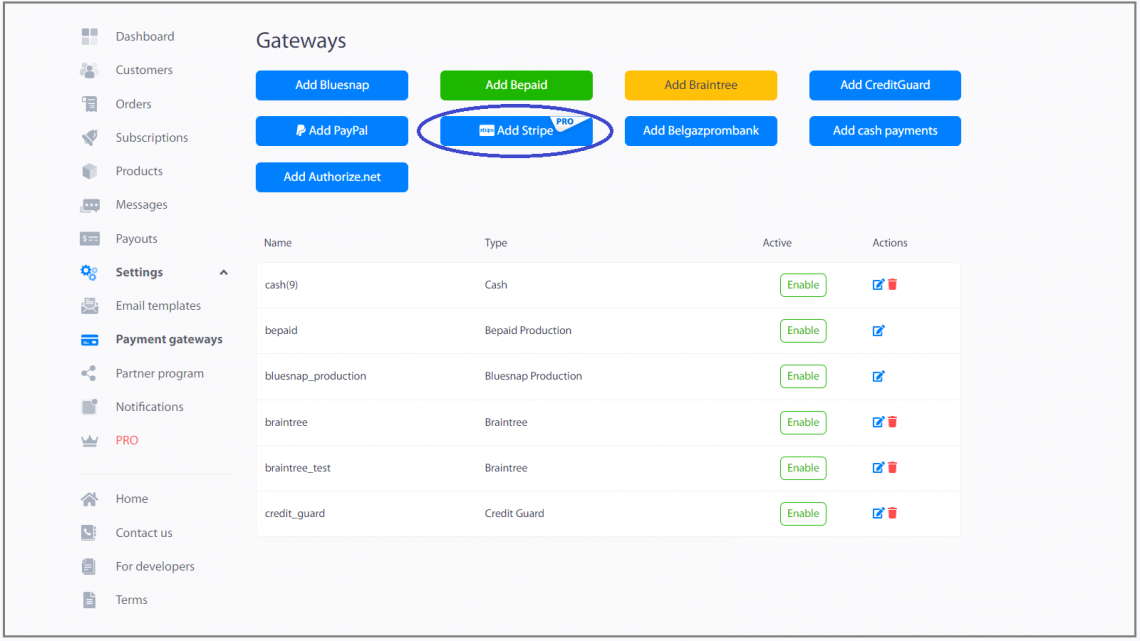Viewport: 1140px width, 641px height.
Task: Enable the cash(9) gateway
Action: [x=803, y=285]
